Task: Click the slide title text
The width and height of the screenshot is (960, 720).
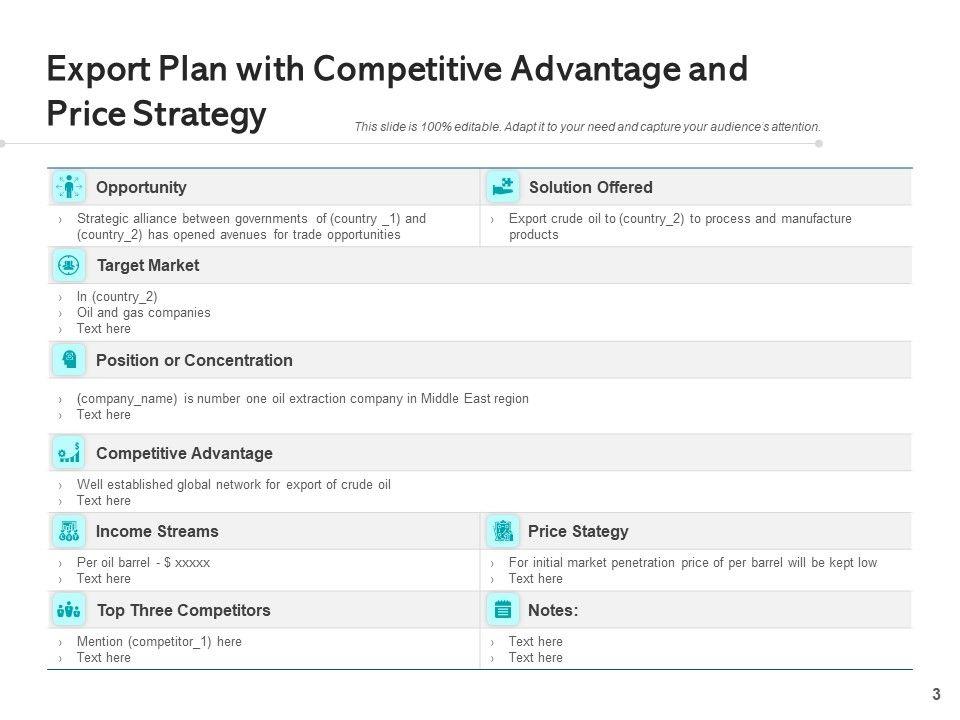Action: click(397, 92)
